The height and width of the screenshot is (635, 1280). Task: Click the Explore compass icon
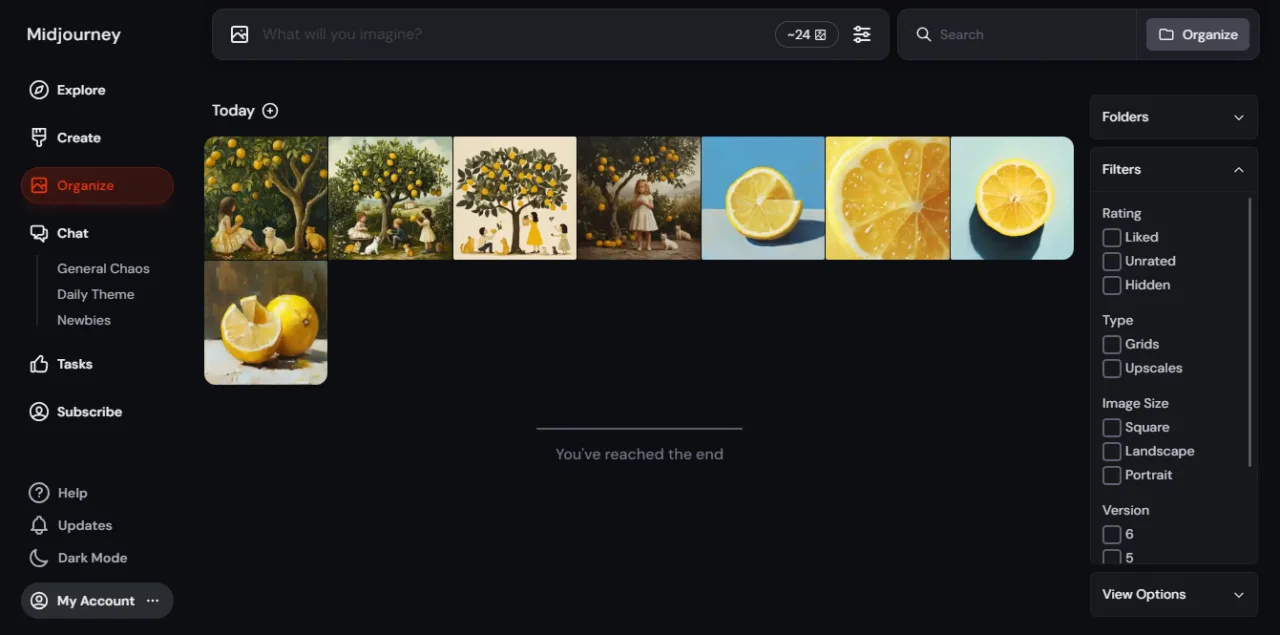point(39,90)
